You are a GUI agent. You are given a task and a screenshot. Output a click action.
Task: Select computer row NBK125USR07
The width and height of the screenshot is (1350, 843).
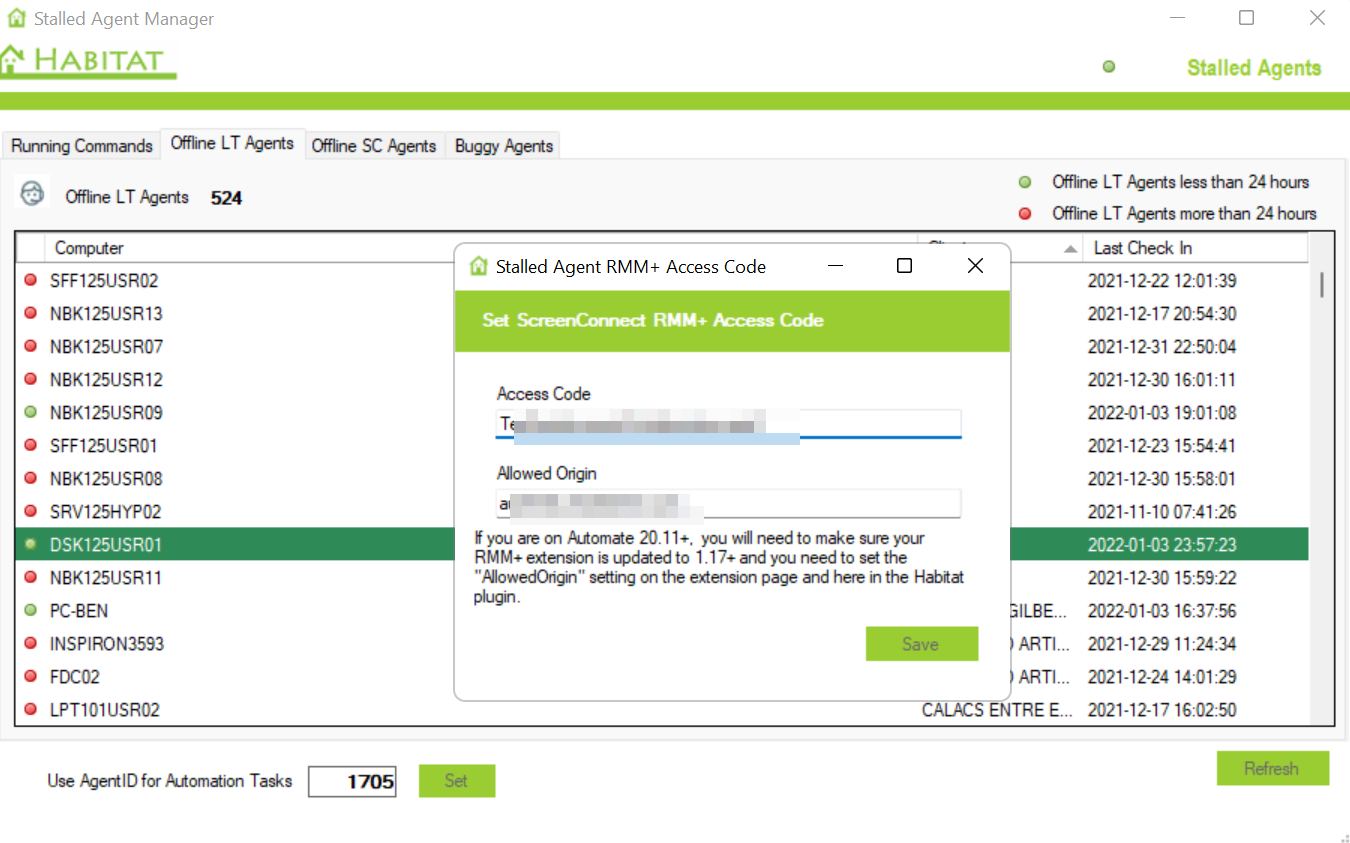106,347
